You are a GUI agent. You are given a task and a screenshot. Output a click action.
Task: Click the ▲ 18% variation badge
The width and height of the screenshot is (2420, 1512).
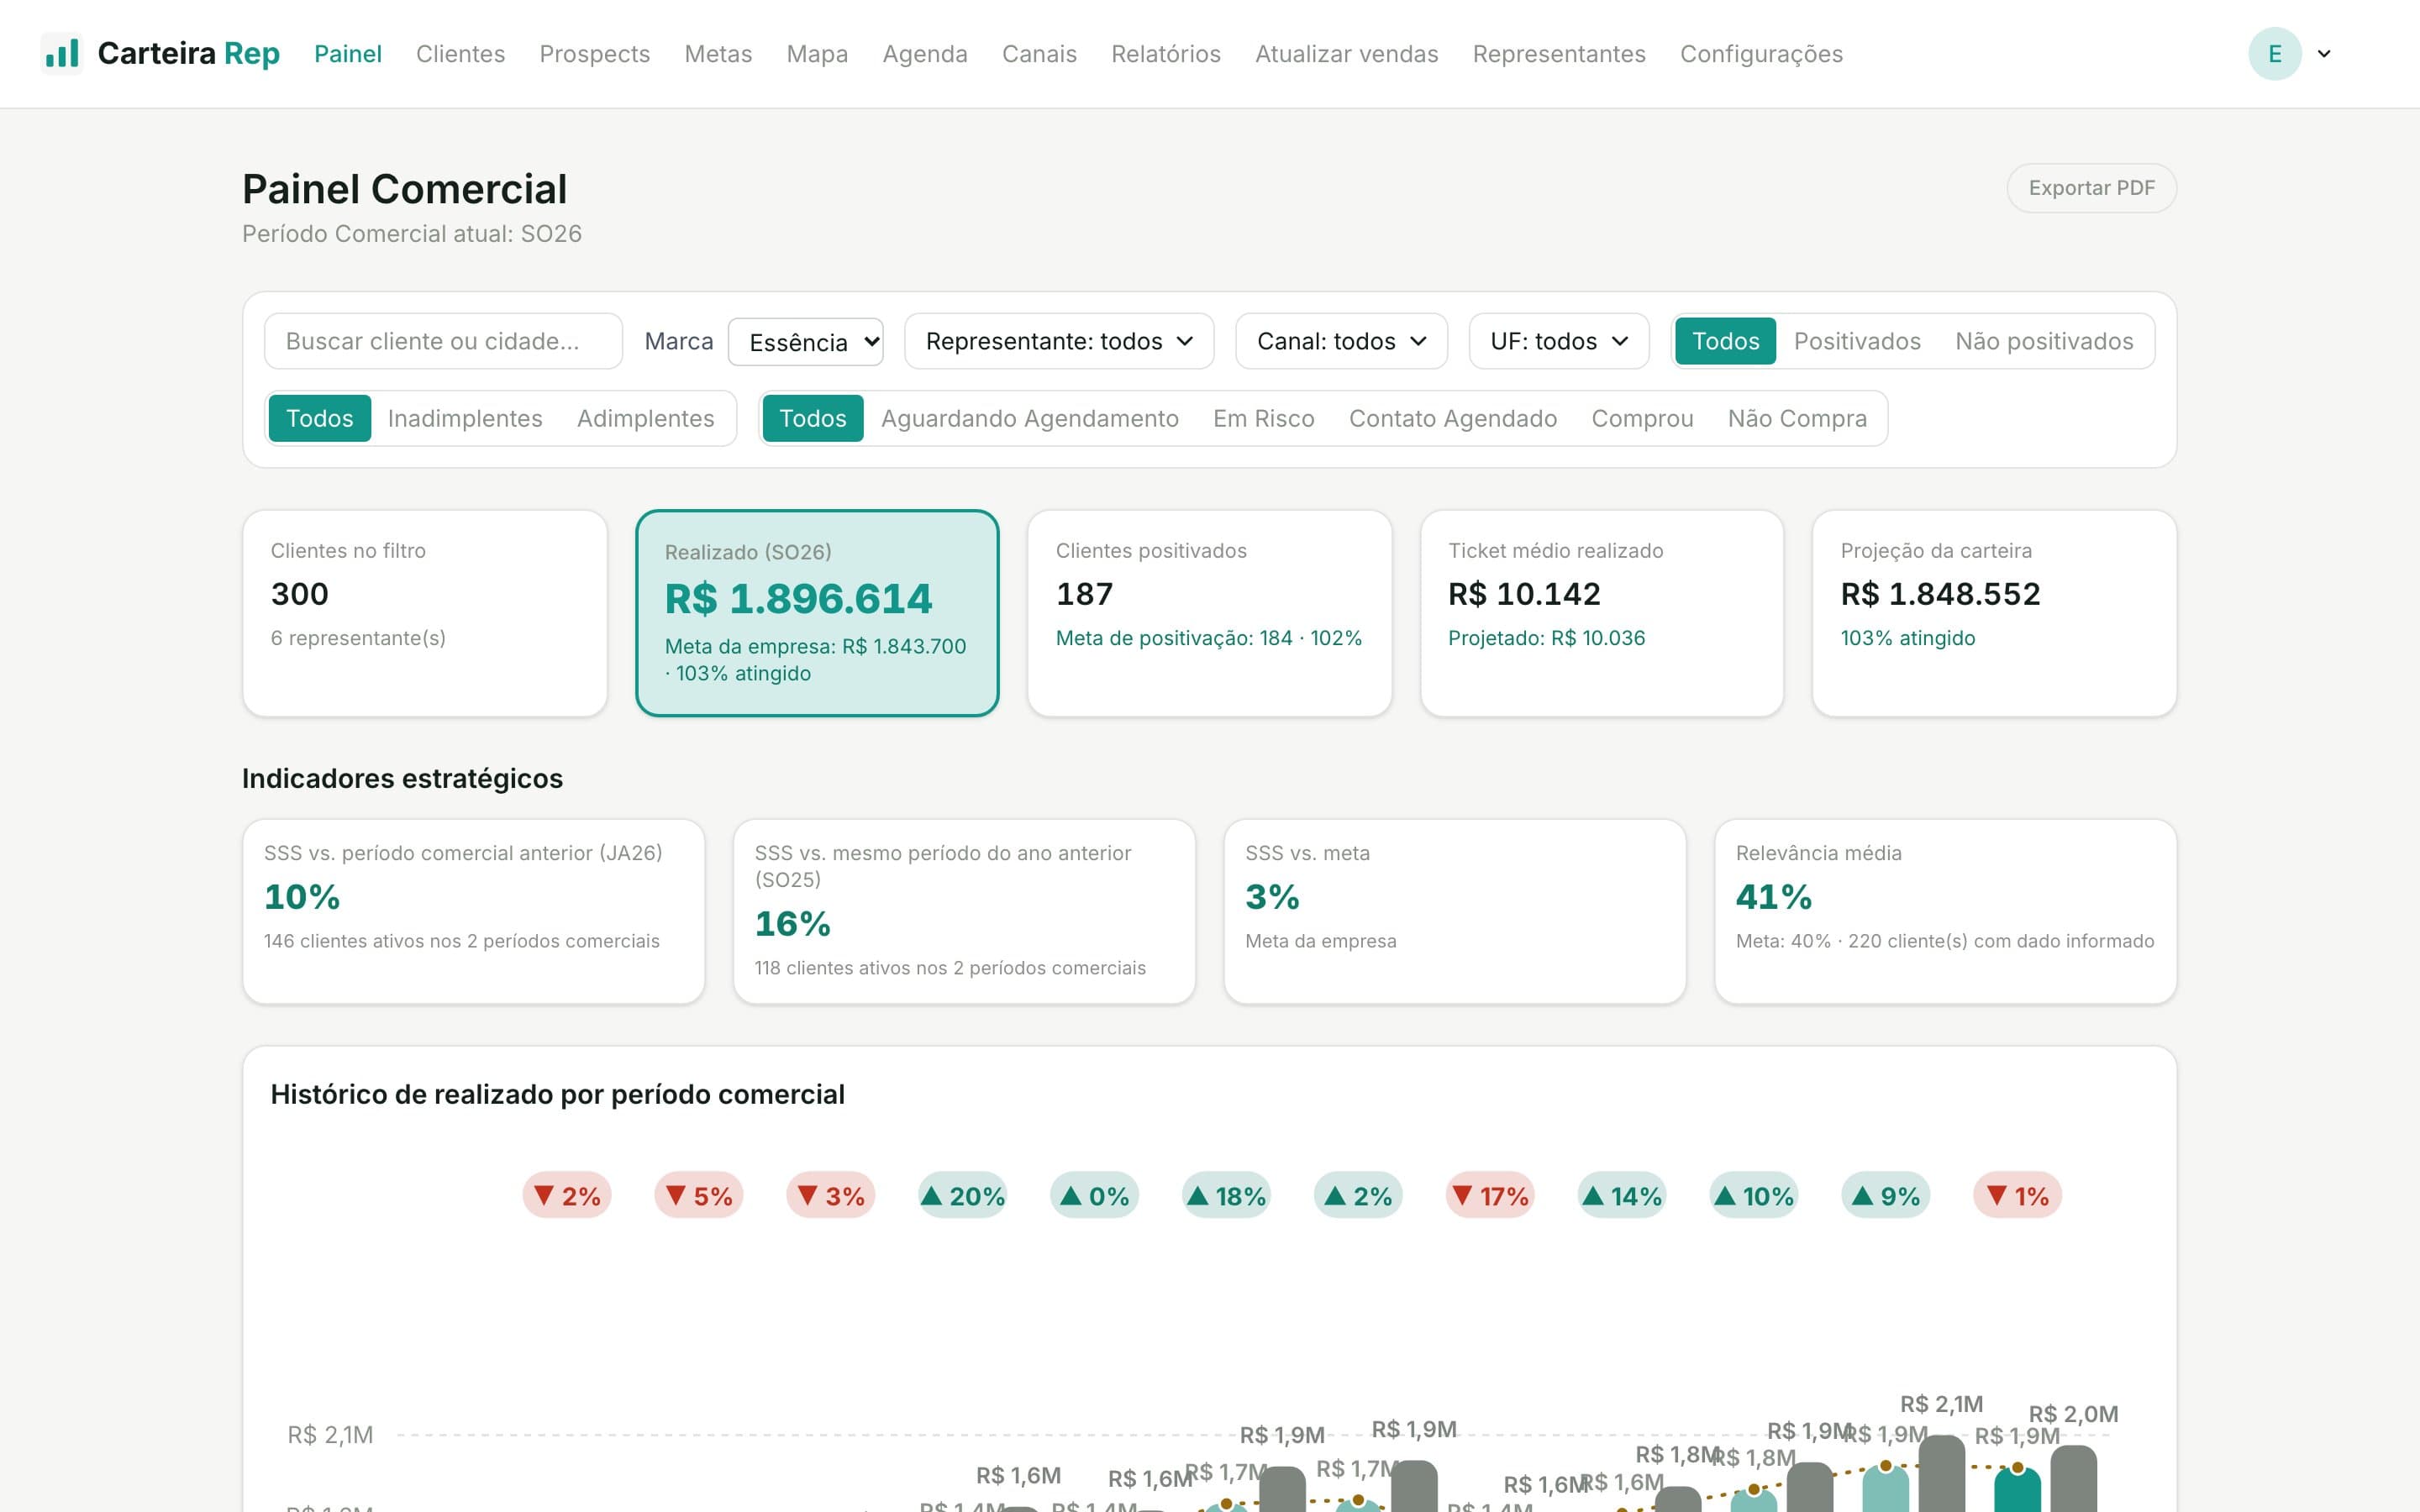[1227, 1195]
